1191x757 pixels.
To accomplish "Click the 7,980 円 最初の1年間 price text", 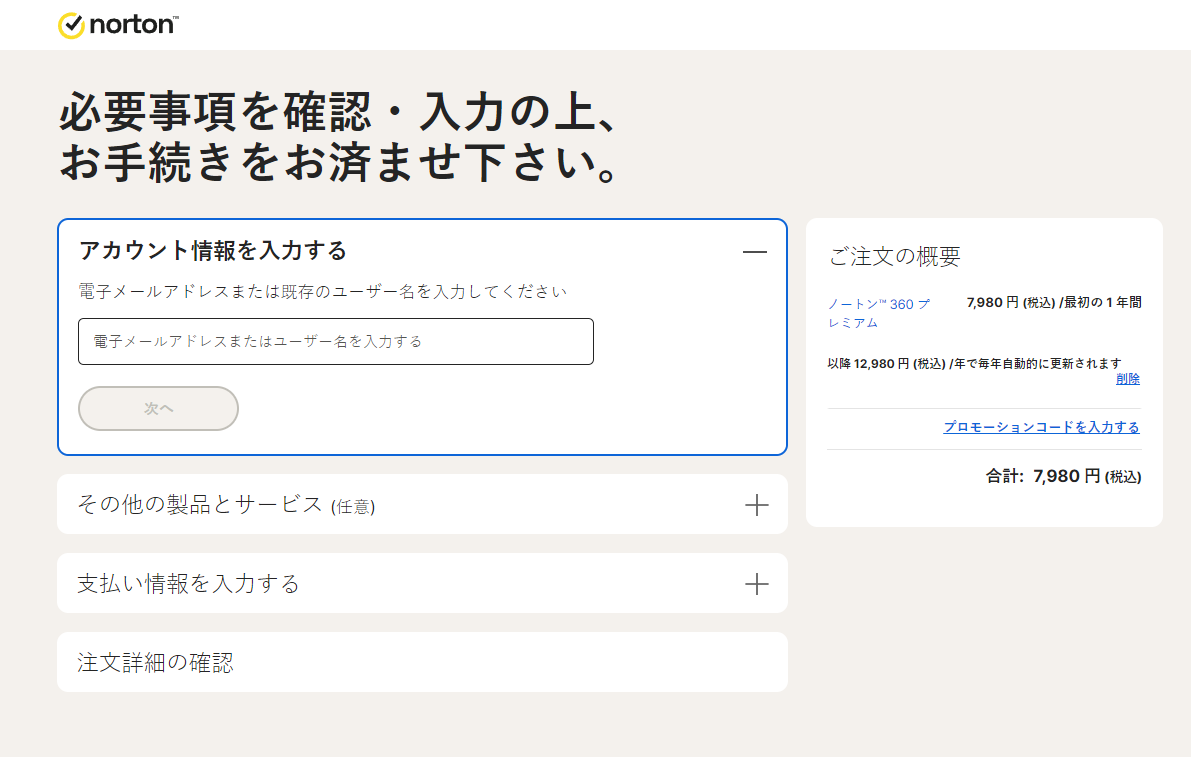I will click(x=1054, y=302).
